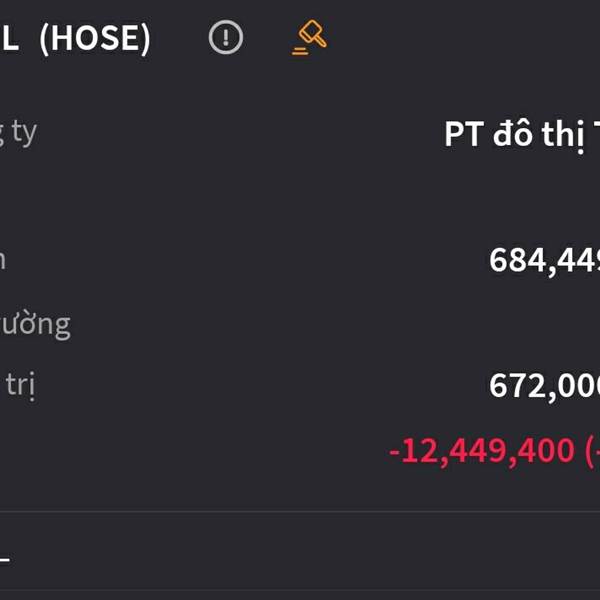This screenshot has width=600, height=600.
Task: Click the gray 'ường' market label
Action: pyautogui.click(x=35, y=325)
